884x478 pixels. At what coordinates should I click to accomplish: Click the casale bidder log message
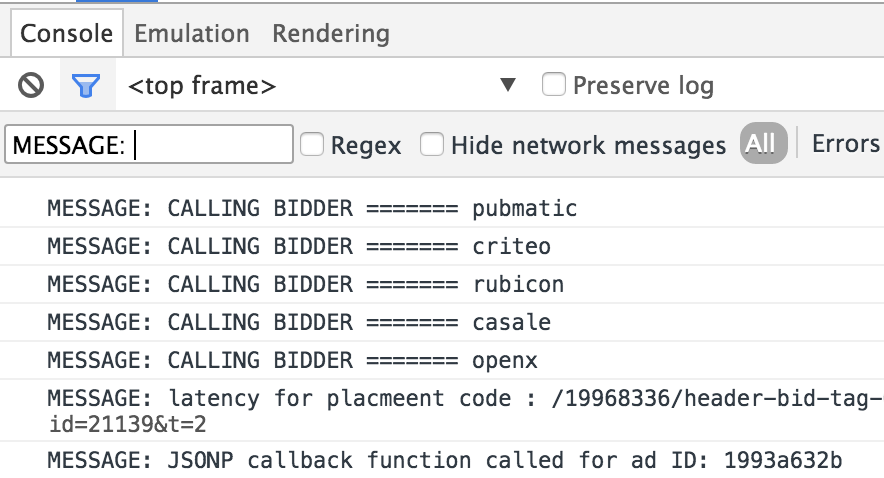[298, 322]
